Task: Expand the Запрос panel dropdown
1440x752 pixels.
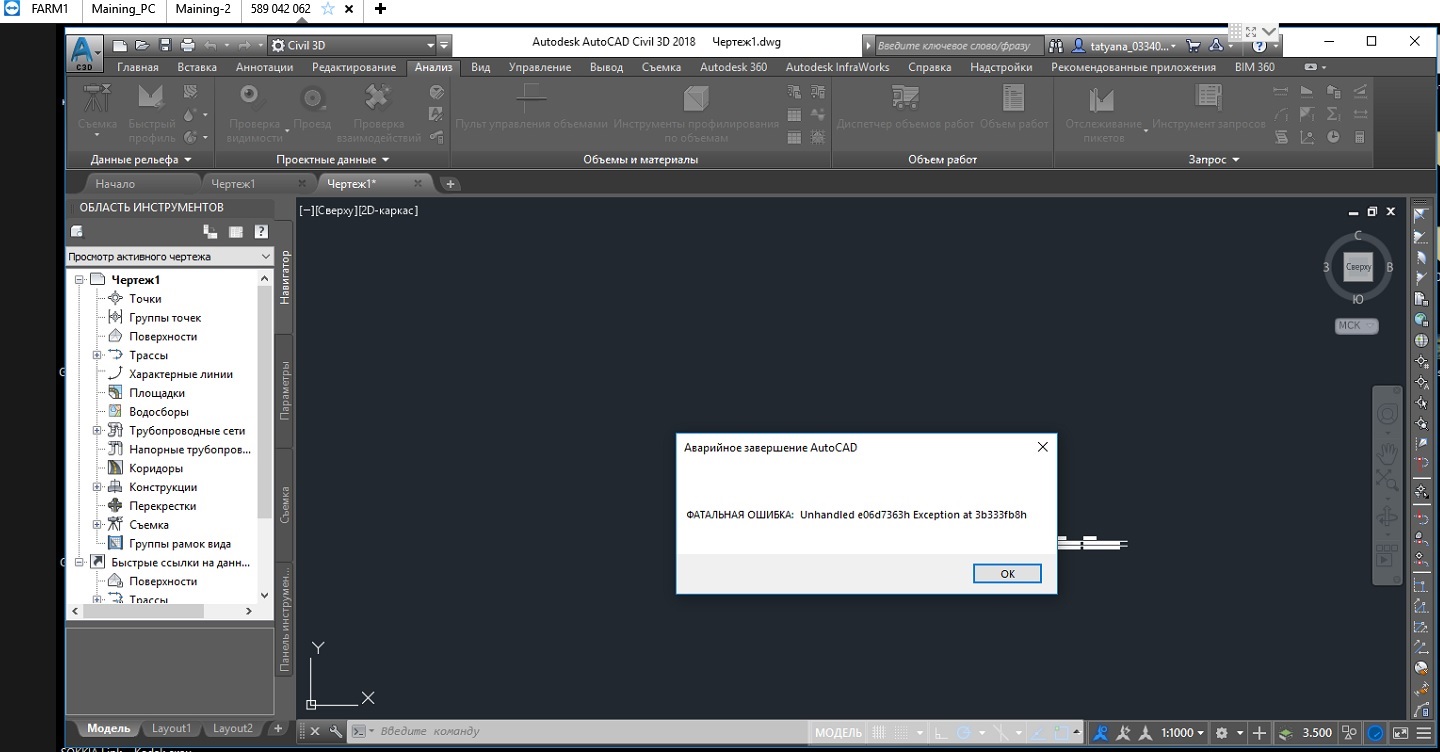Action: 1214,159
